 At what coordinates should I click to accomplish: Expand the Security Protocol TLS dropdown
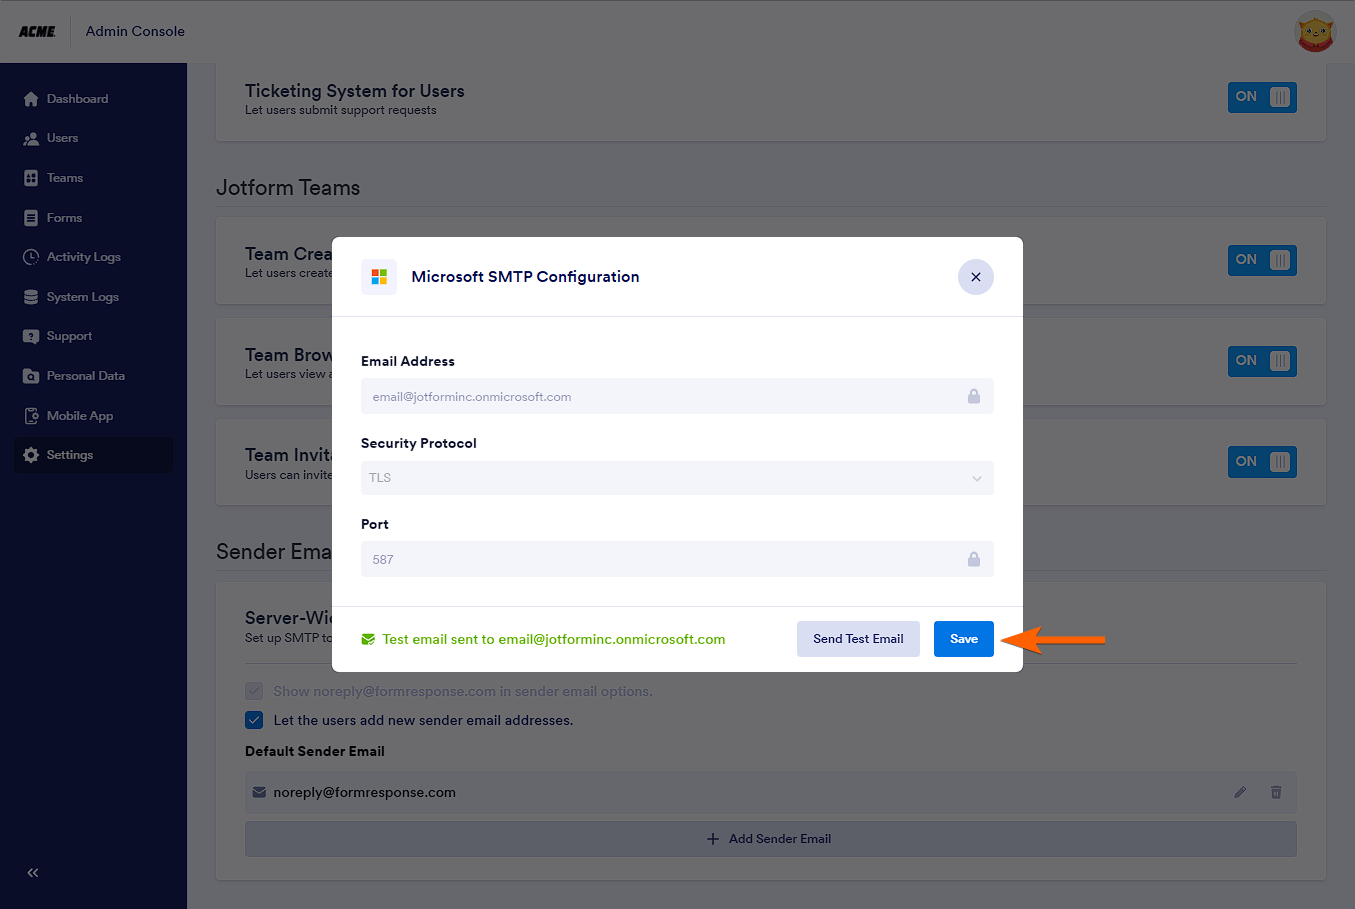coord(677,478)
